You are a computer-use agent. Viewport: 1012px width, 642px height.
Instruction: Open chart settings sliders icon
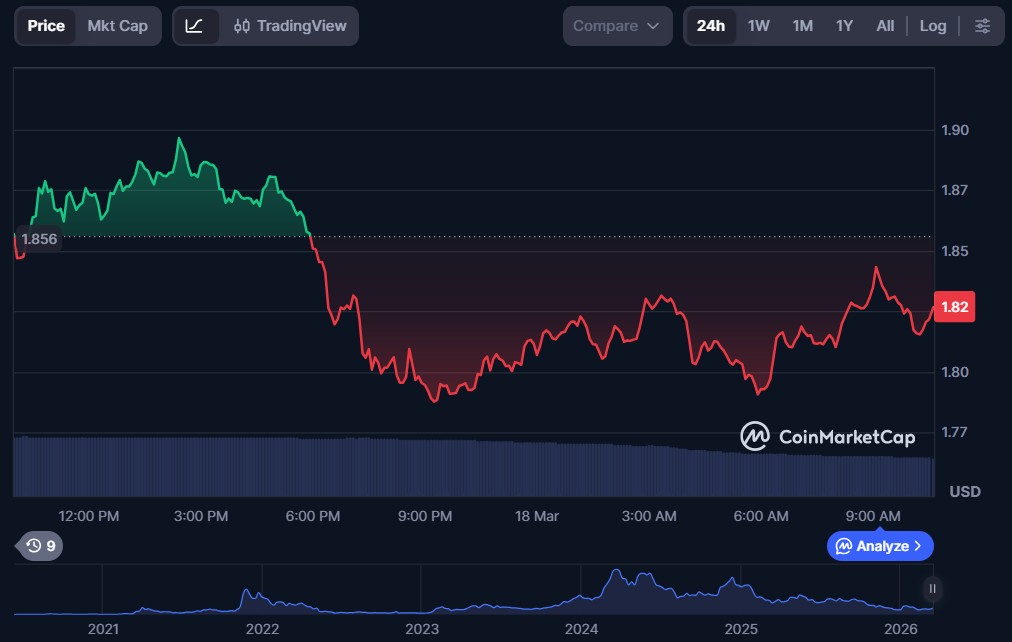point(983,26)
